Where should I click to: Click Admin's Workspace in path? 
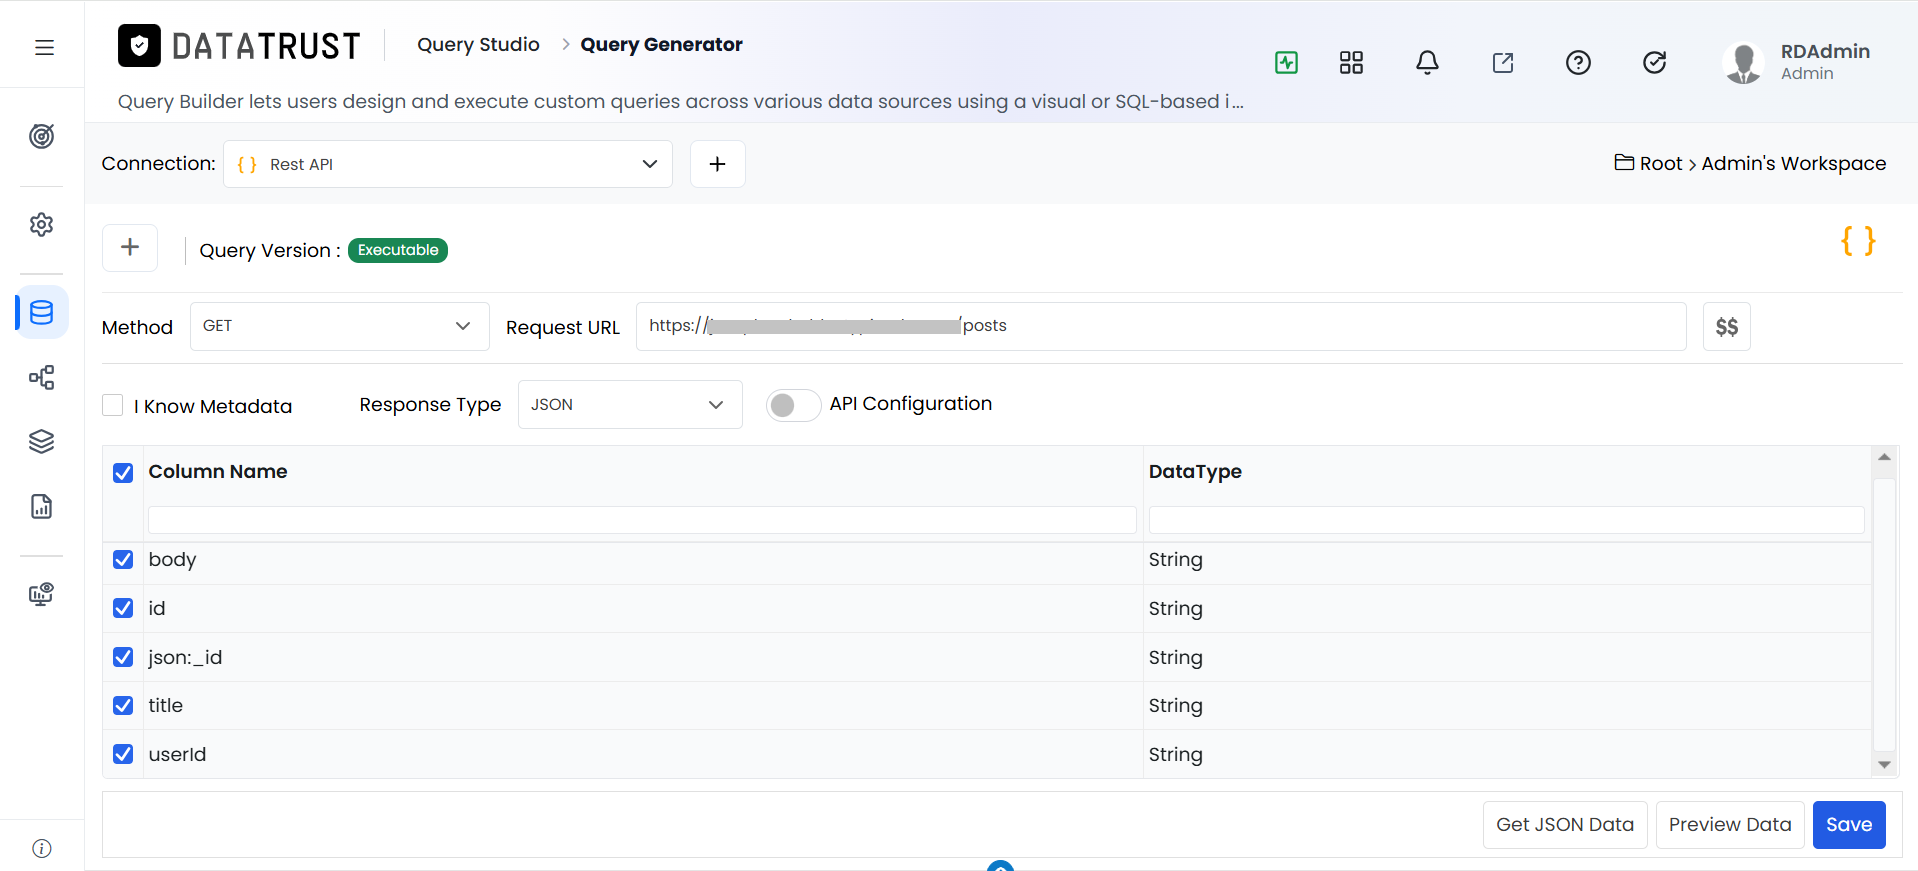[x=1794, y=163]
